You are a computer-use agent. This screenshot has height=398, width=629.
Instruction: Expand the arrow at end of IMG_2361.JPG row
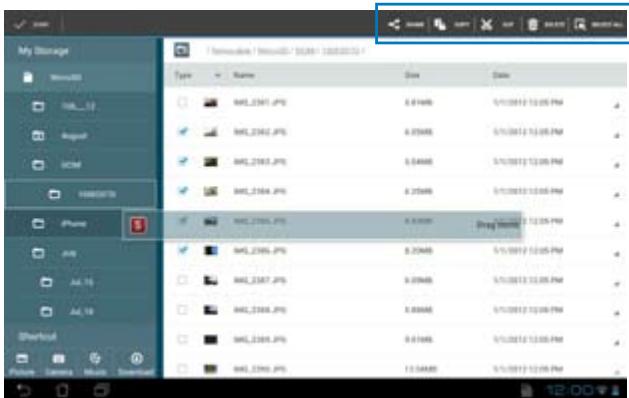(x=617, y=106)
